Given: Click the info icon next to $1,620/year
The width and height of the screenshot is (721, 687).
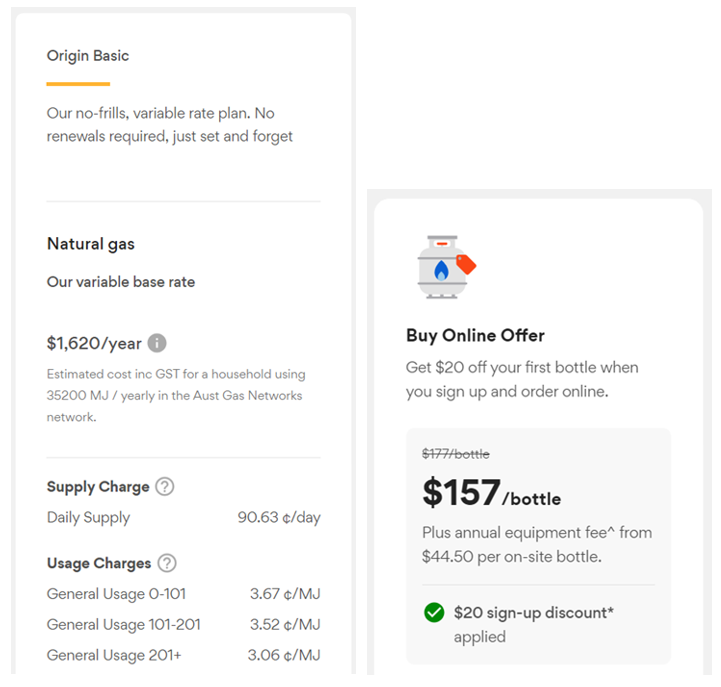Looking at the screenshot, I should coord(157,343).
